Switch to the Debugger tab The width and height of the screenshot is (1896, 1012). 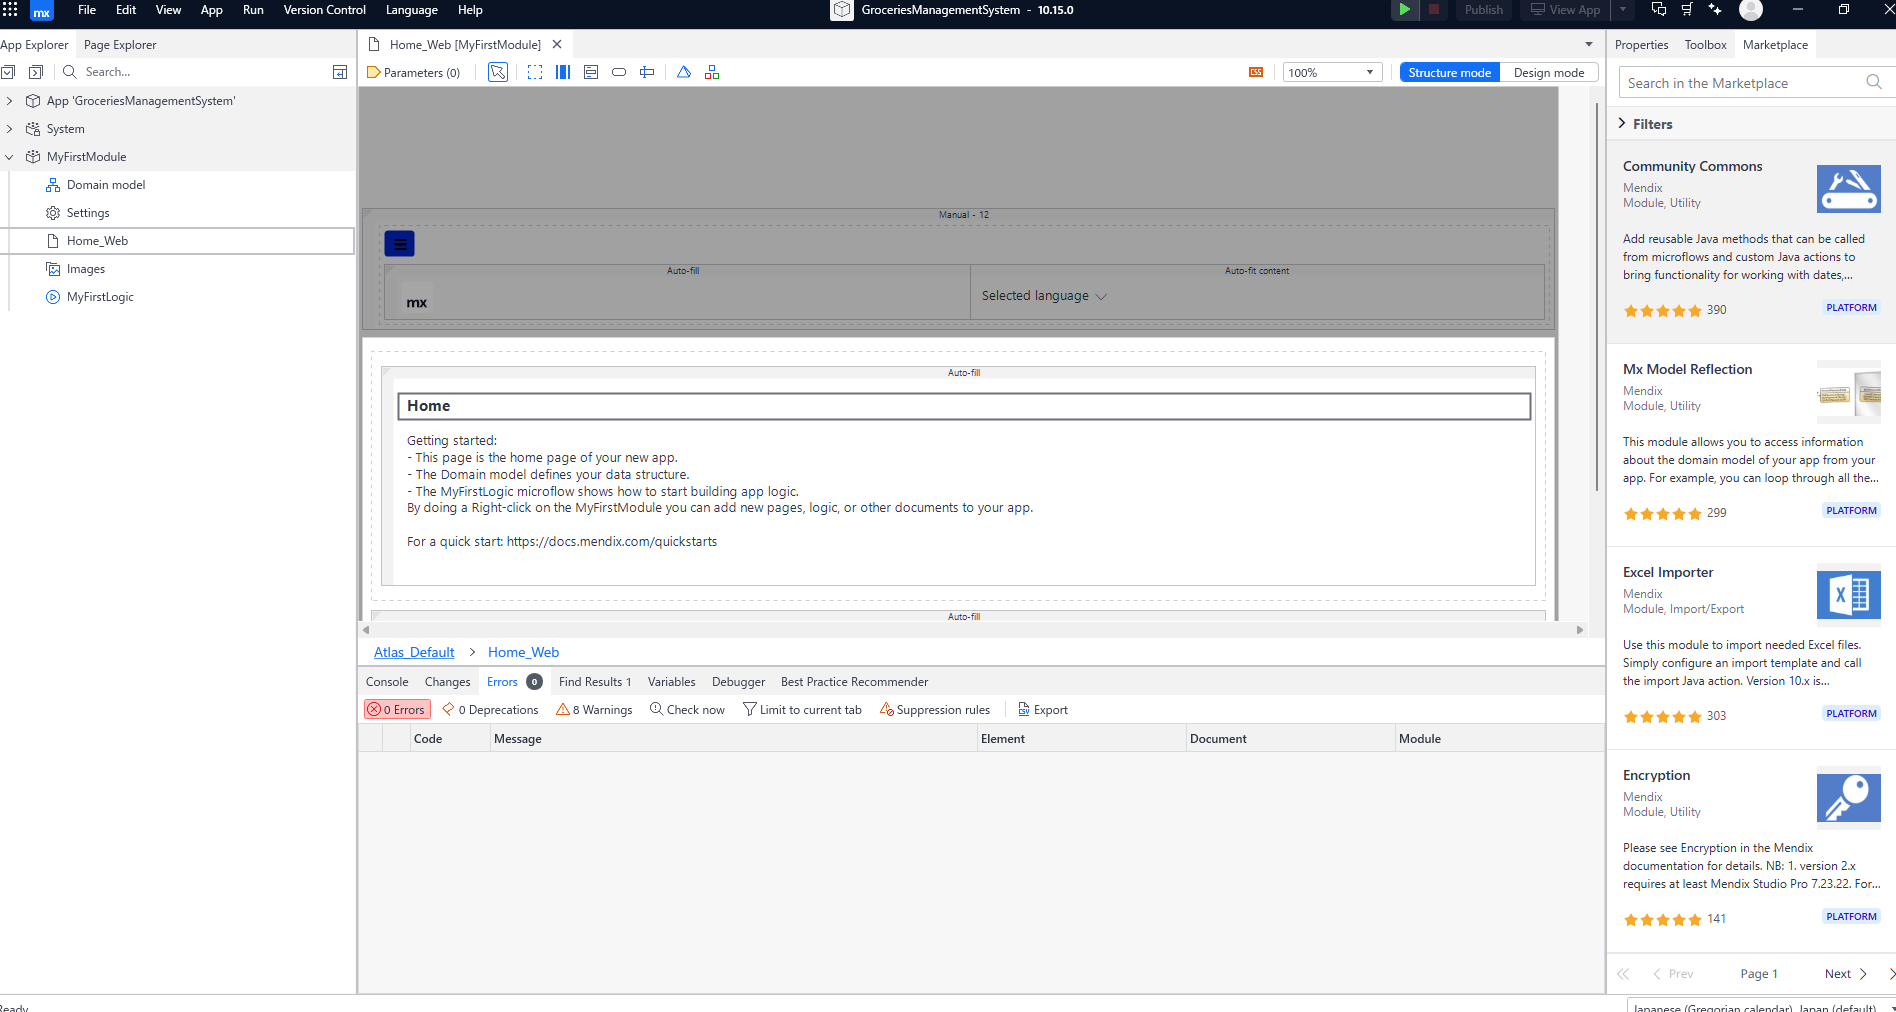[x=737, y=681]
